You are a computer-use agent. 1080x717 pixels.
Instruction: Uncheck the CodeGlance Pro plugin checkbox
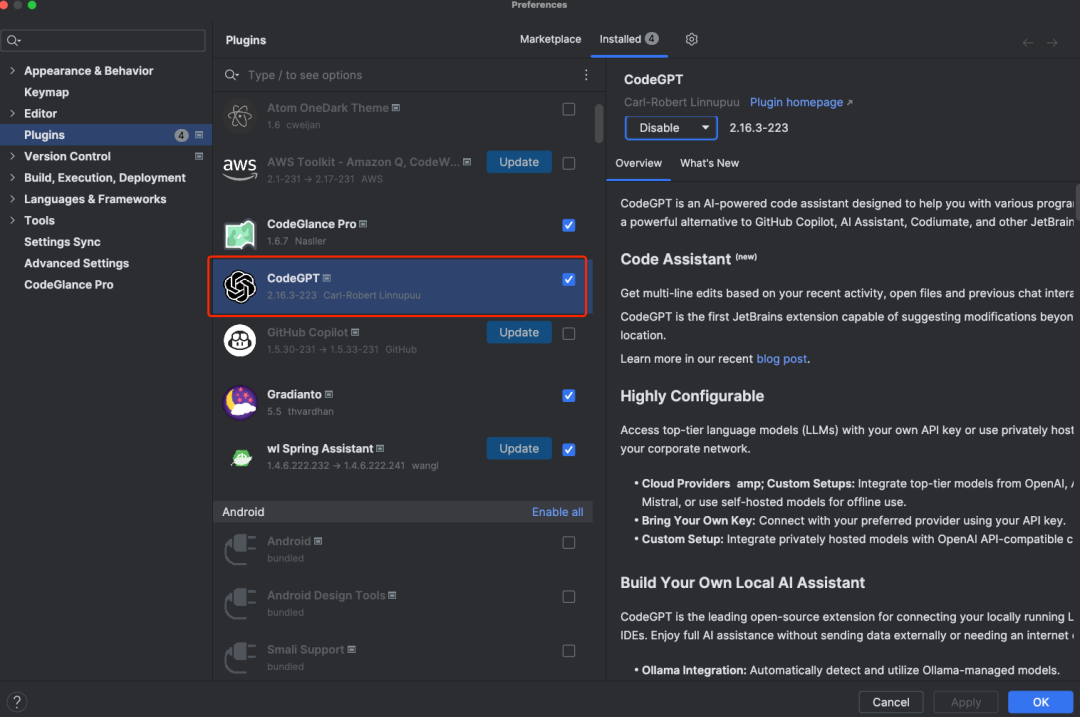[568, 225]
